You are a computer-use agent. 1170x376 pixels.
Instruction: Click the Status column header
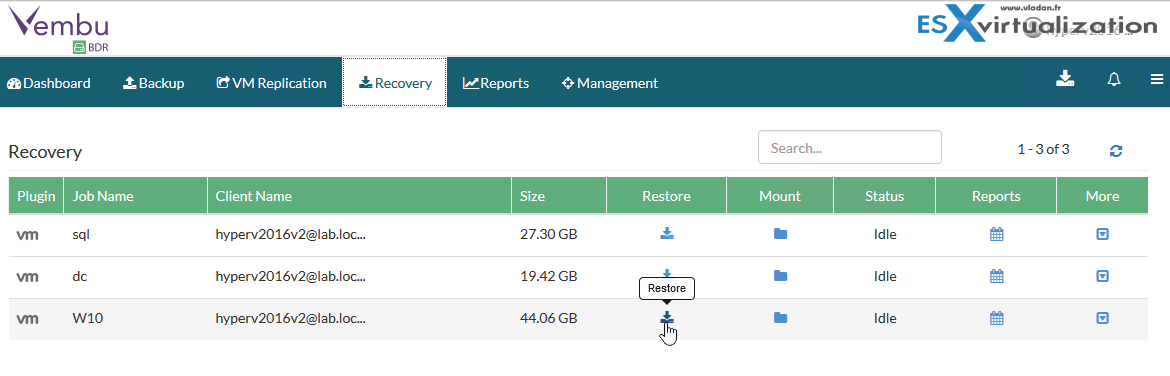(884, 196)
